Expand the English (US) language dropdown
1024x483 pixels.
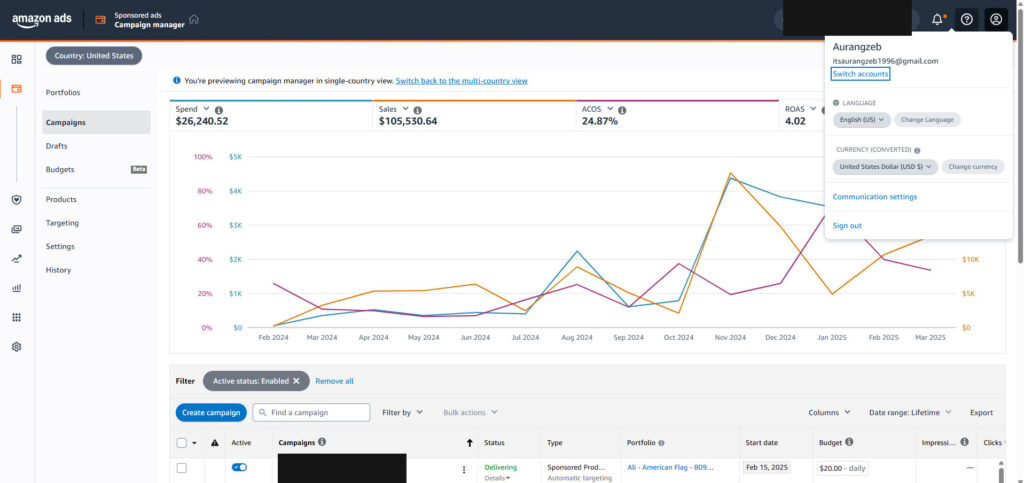point(861,119)
